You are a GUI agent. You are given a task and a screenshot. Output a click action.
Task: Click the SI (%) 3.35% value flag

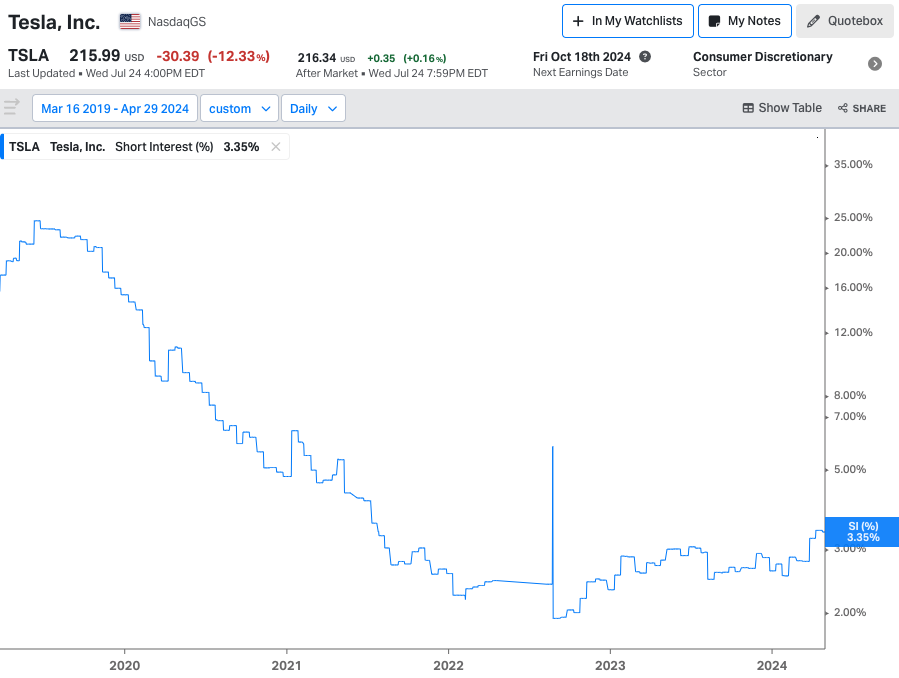click(x=862, y=532)
